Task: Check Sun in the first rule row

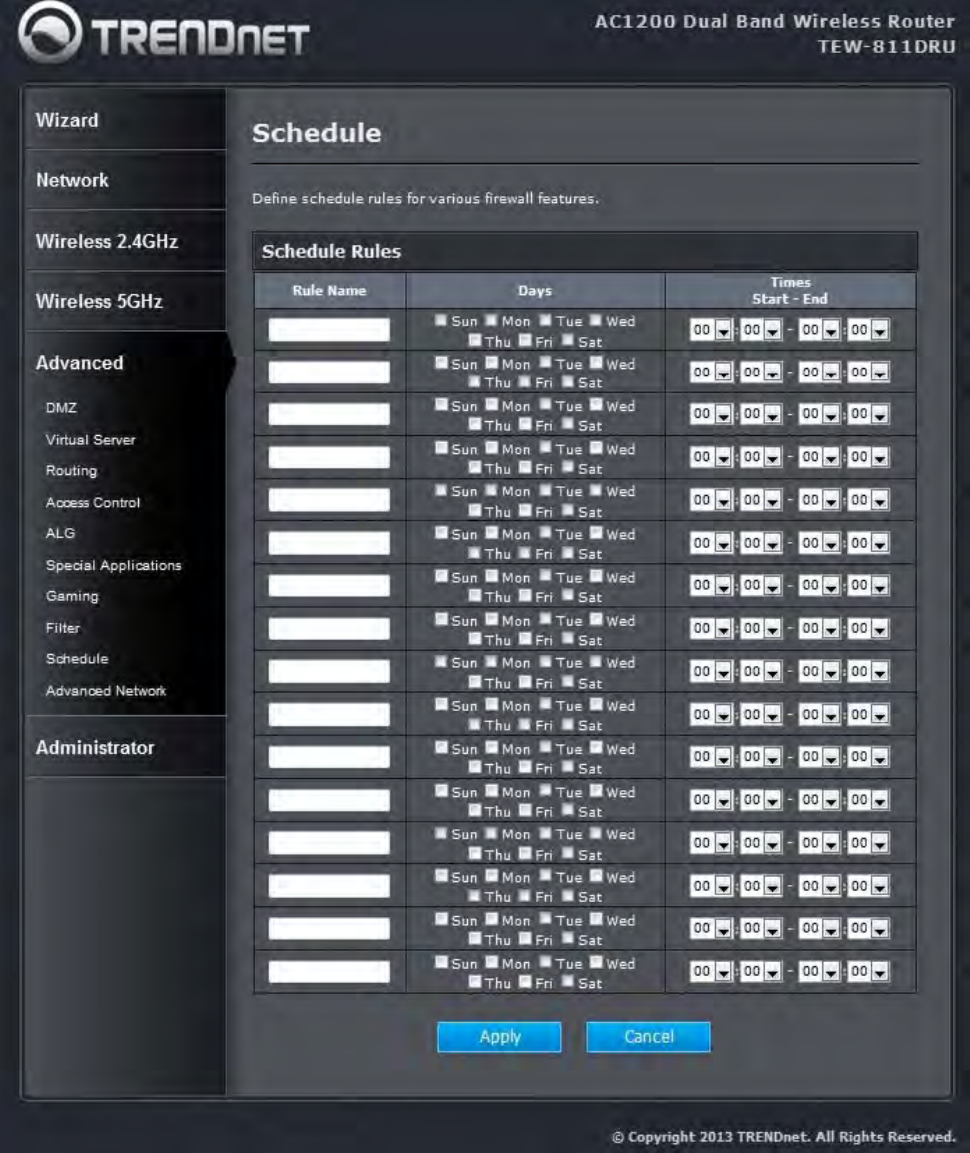Action: 441,320
